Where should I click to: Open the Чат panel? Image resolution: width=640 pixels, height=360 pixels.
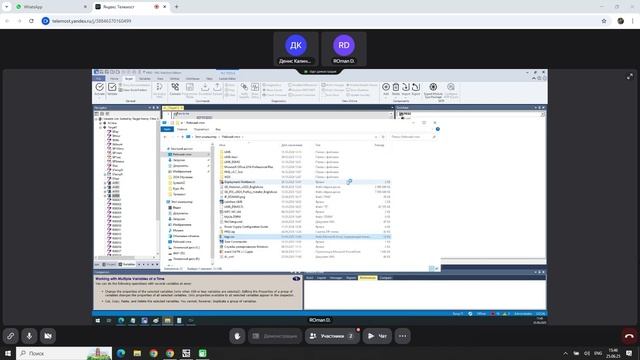(x=377, y=336)
